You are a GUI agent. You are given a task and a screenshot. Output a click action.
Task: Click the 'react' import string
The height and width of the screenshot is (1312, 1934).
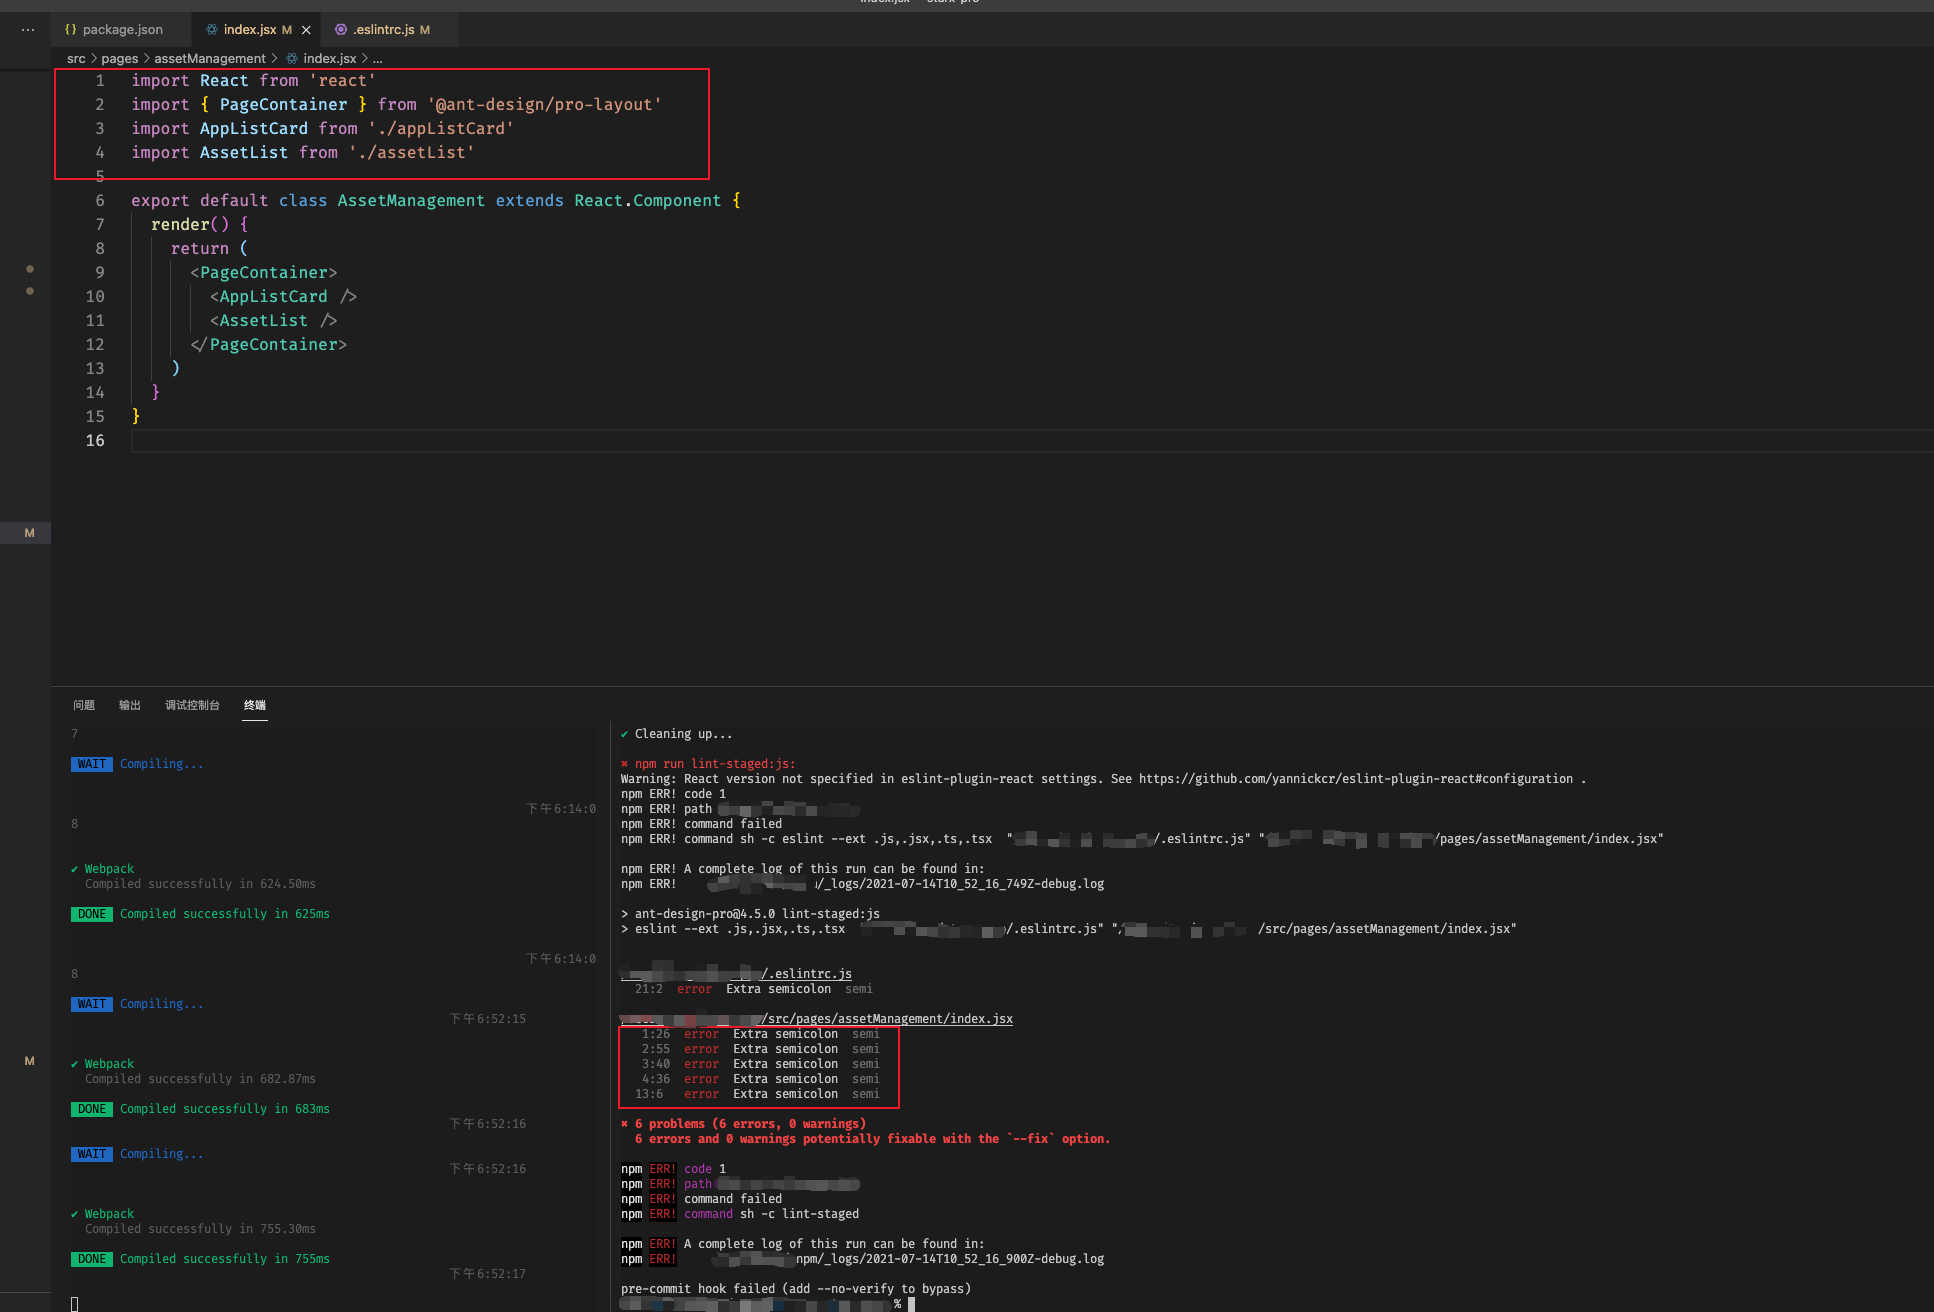pyautogui.click(x=342, y=81)
